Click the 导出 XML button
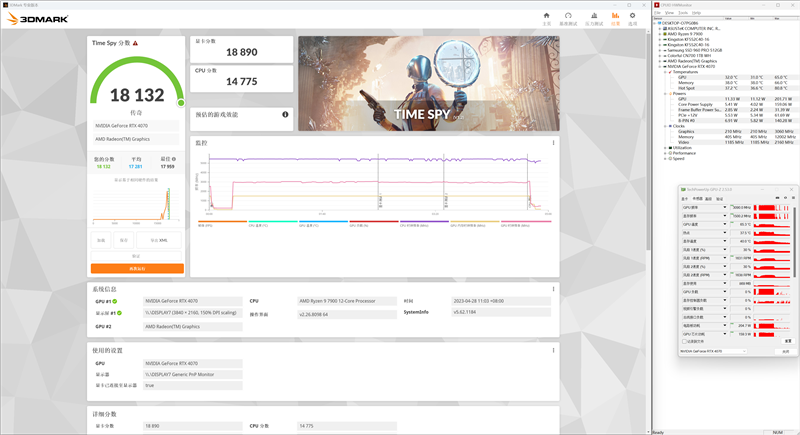This screenshot has height=435, width=800. tap(159, 240)
